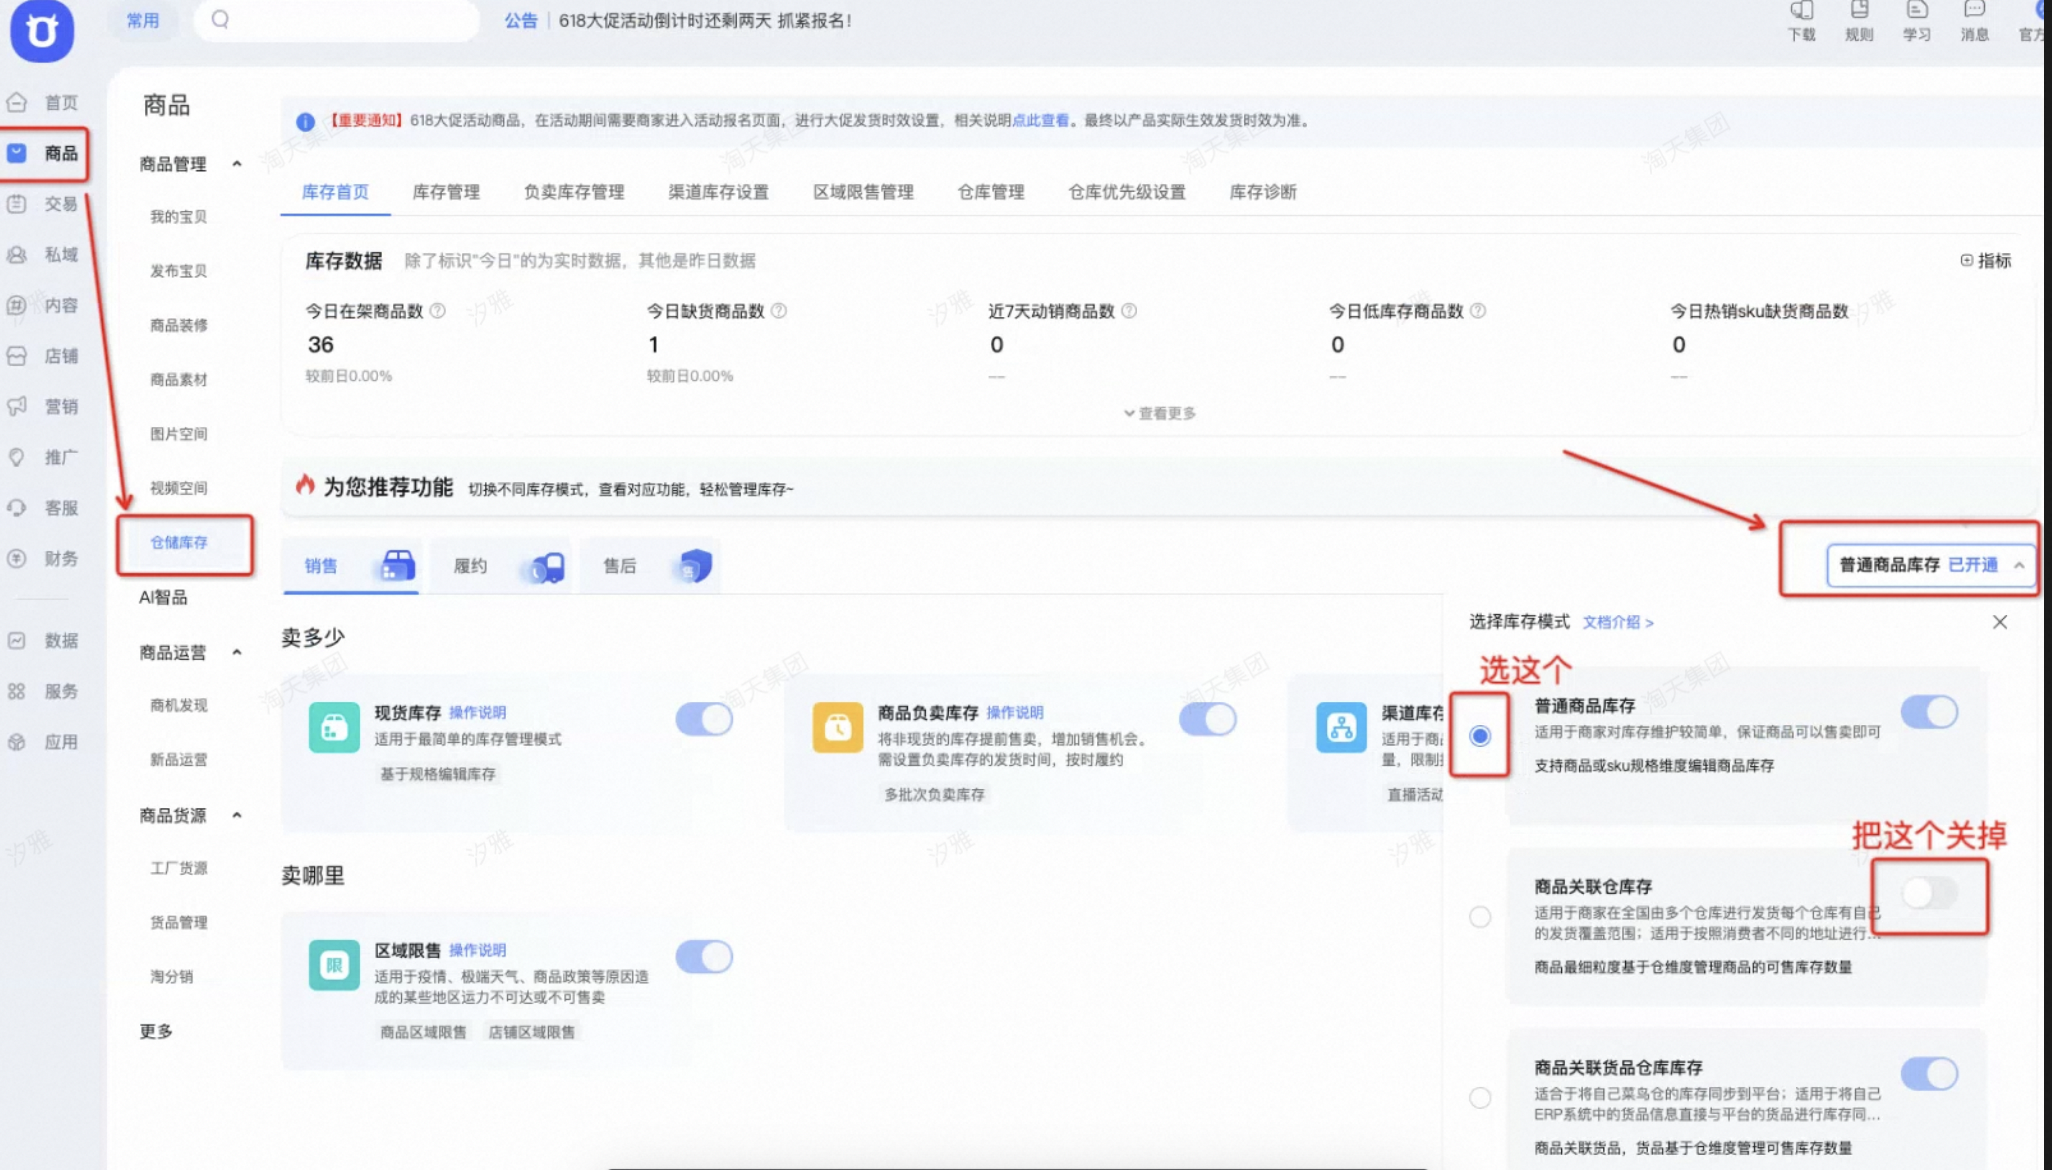The height and width of the screenshot is (1170, 2052).
Task: Open the 数据 sidebar icon
Action: click(x=17, y=641)
